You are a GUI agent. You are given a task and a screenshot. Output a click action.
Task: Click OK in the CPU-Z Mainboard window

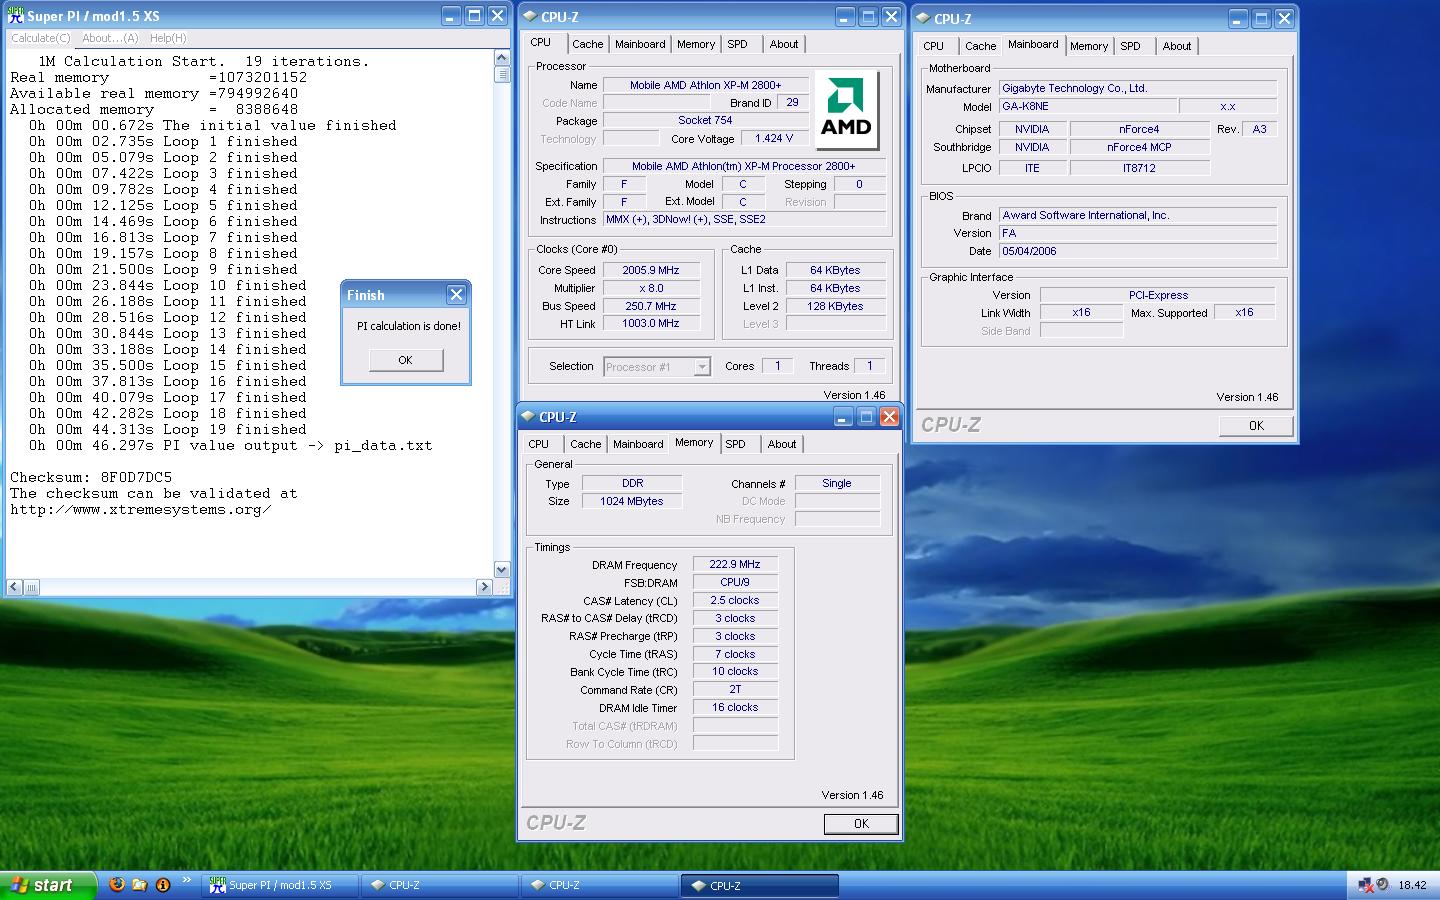tap(1256, 426)
